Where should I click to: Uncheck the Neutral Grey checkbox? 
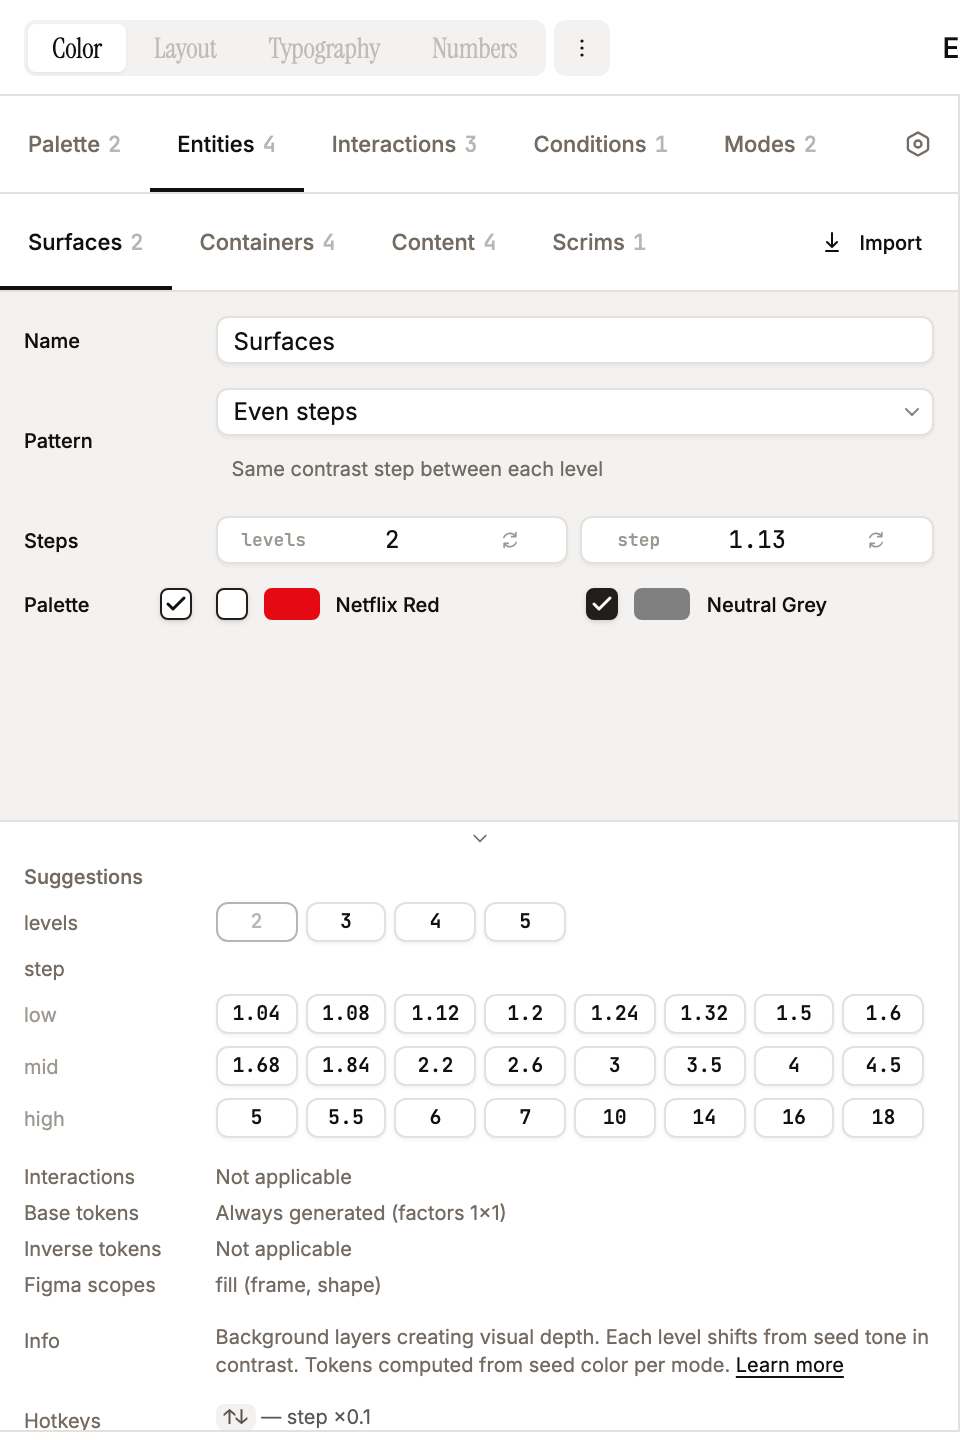point(602,604)
